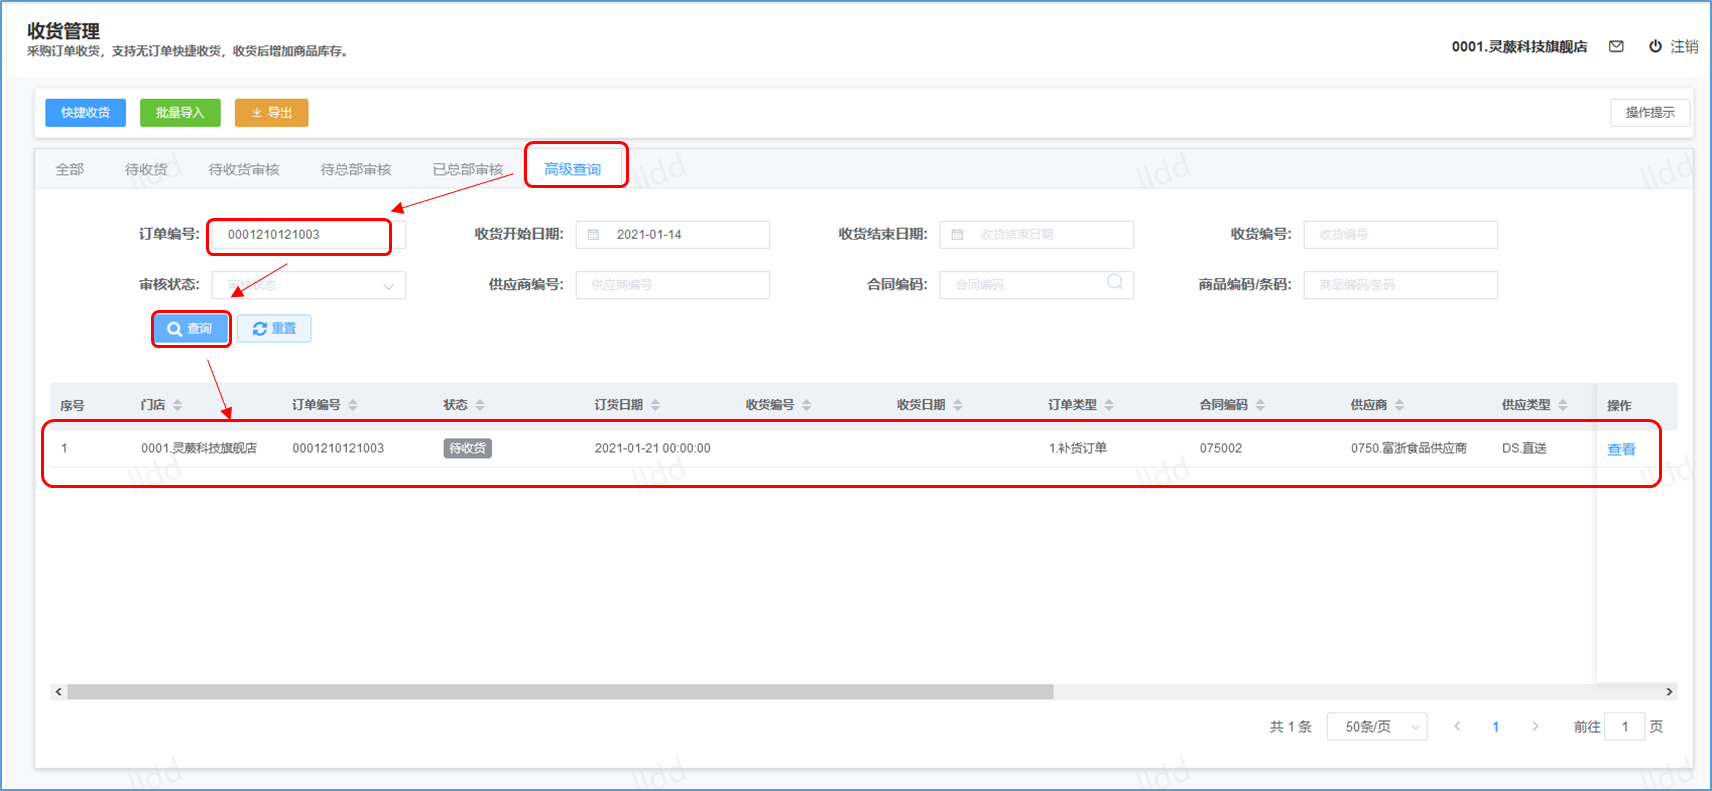Sort by 订货日期 column arrows
1712x791 pixels.
coord(655,405)
